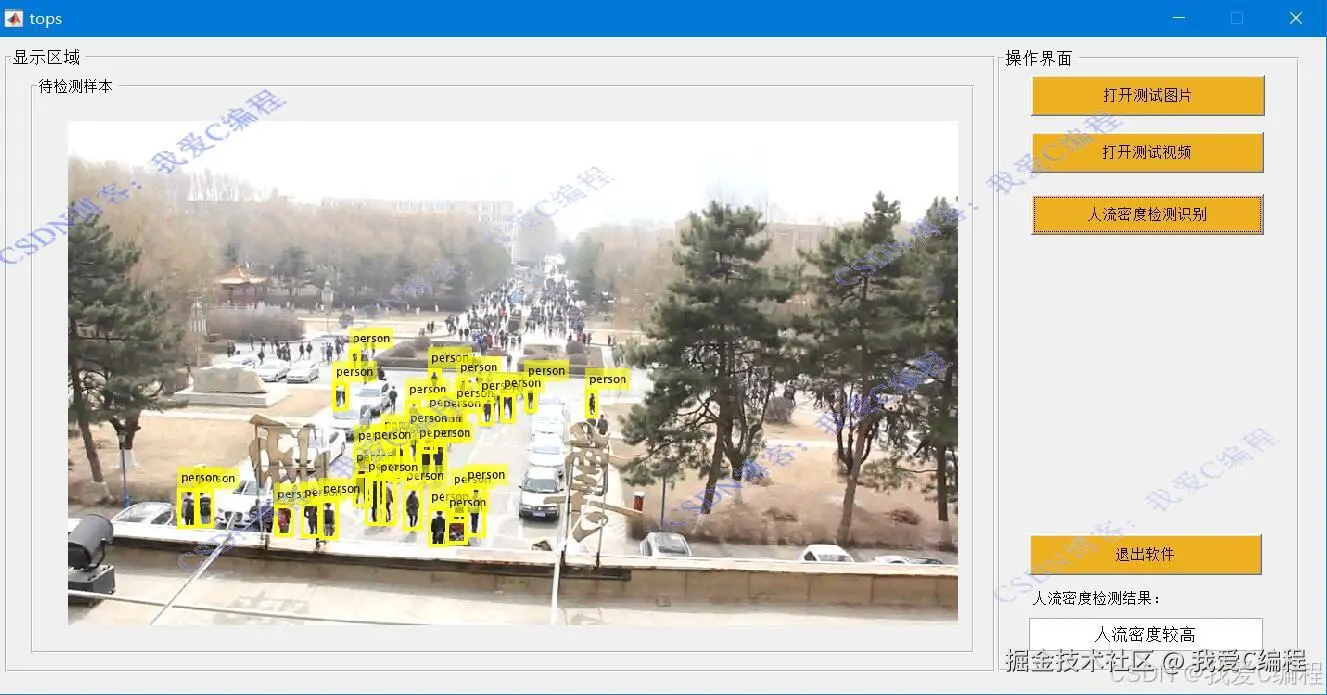The height and width of the screenshot is (695, 1327).
Task: Click the 人流密度检测结果： label
Action: 1097,598
